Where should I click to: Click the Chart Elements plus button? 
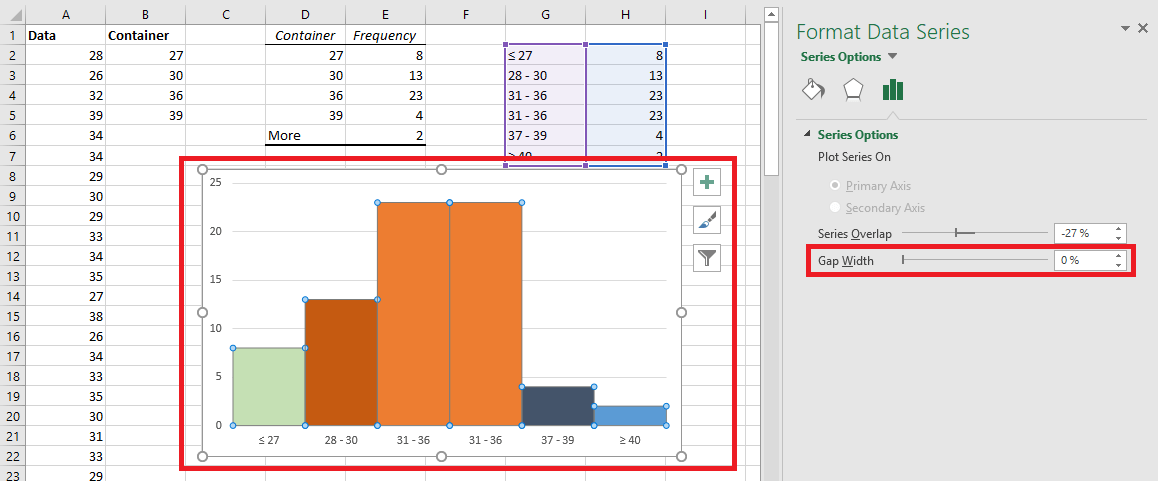coord(707,182)
